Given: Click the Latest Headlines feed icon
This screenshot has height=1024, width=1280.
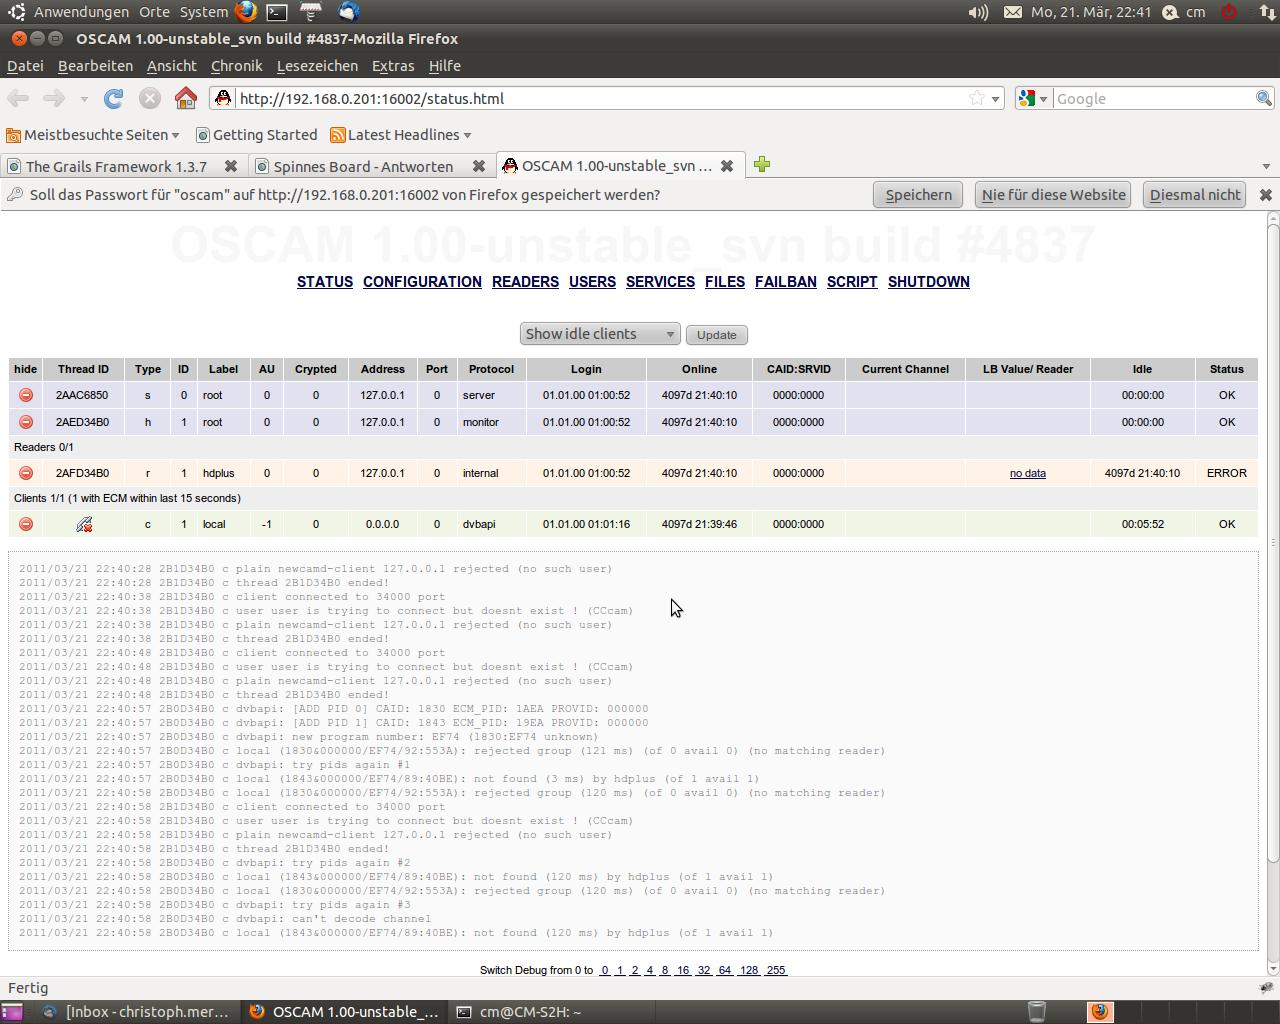Looking at the screenshot, I should pyautogui.click(x=338, y=135).
